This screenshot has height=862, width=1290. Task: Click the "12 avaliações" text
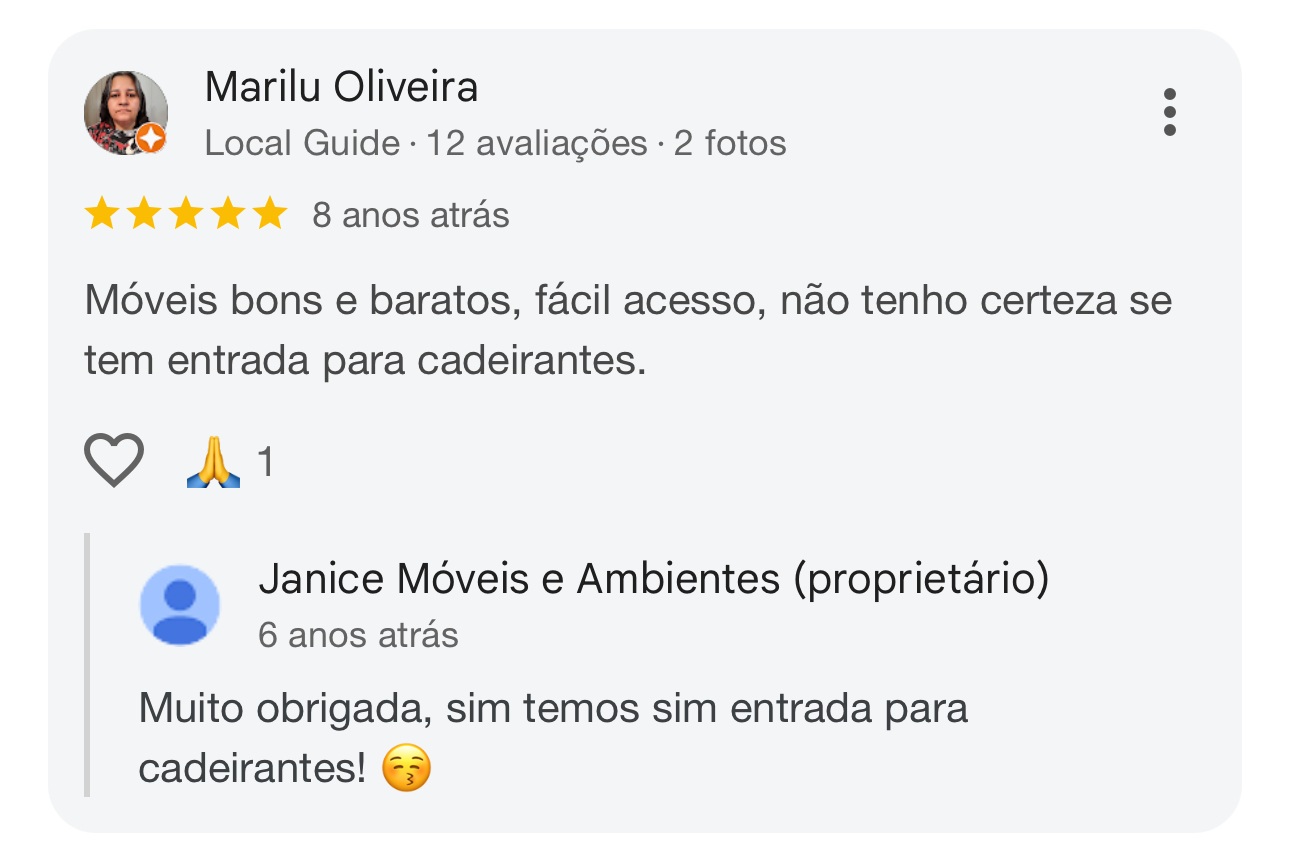[537, 144]
